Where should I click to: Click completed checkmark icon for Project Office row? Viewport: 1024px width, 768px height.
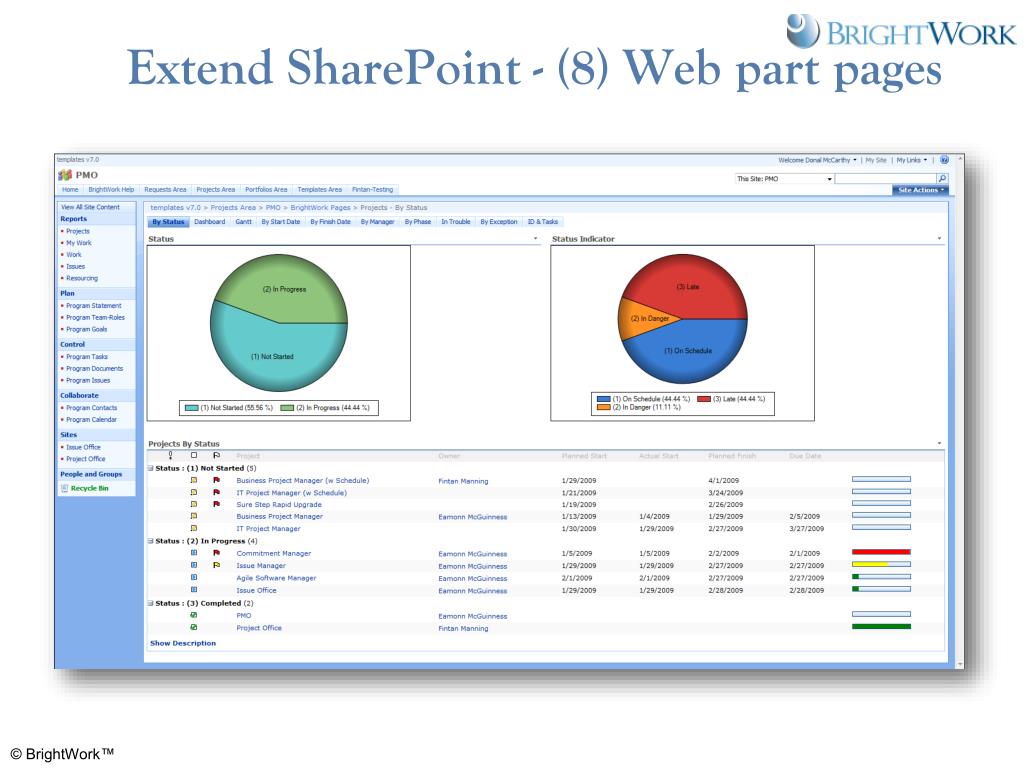pos(194,628)
